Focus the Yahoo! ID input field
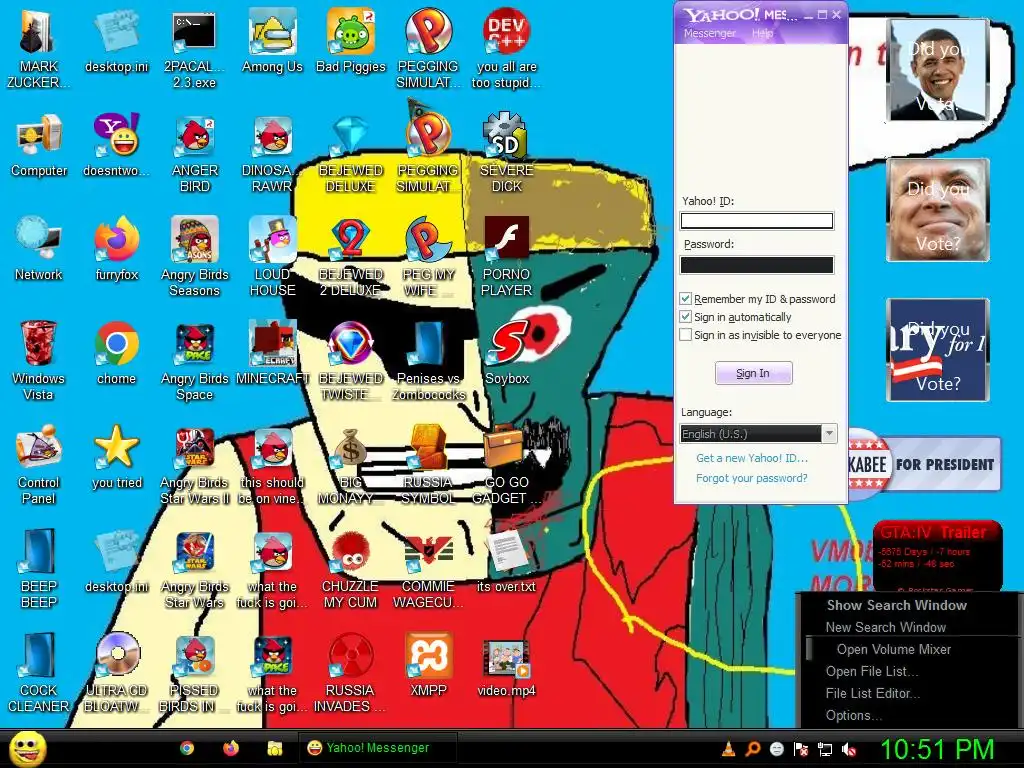Viewport: 1024px width, 768px height. pos(757,221)
